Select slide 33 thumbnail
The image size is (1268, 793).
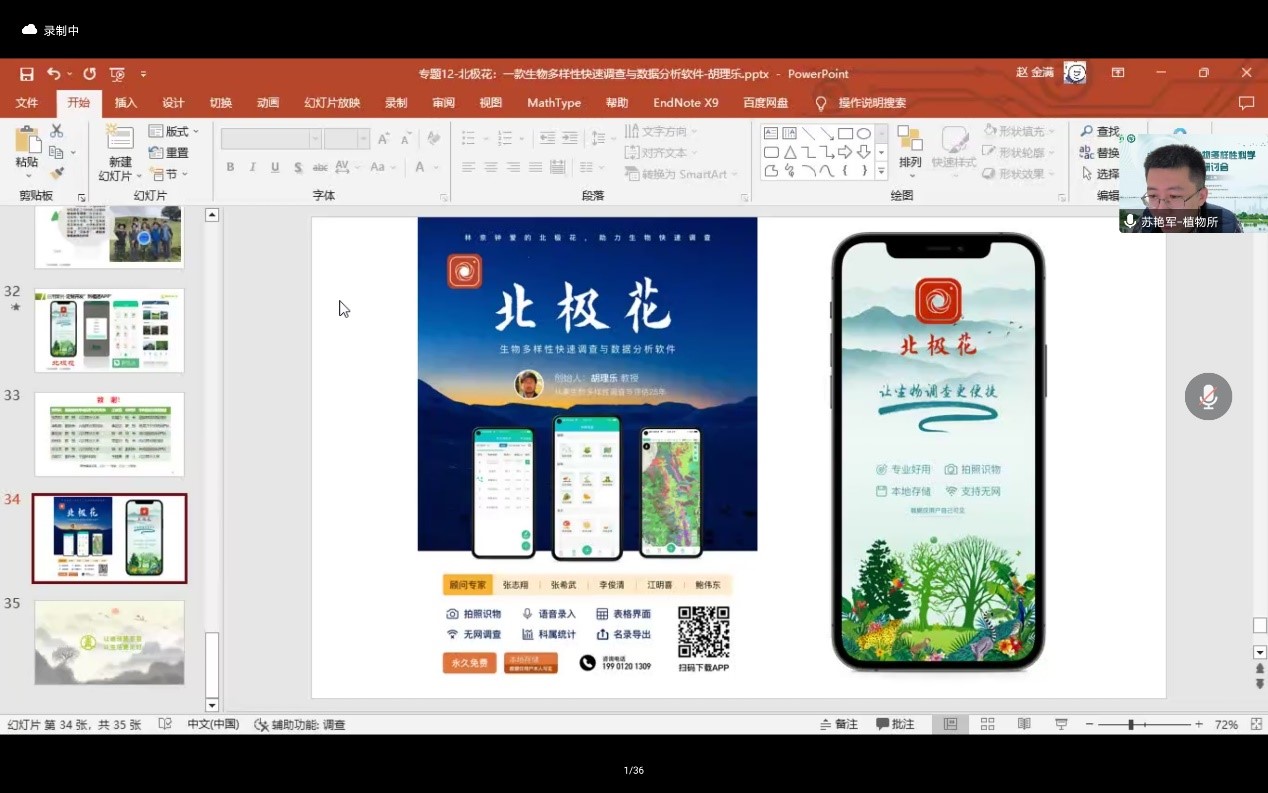coord(109,434)
